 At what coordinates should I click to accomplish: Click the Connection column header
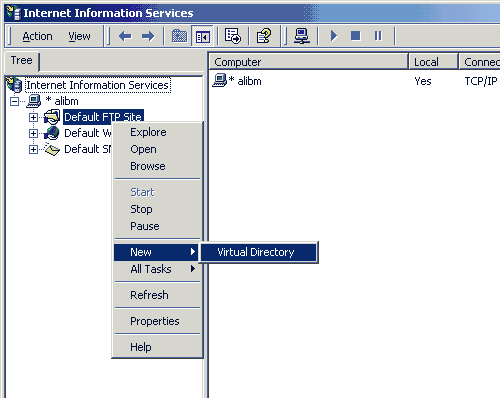coord(479,62)
